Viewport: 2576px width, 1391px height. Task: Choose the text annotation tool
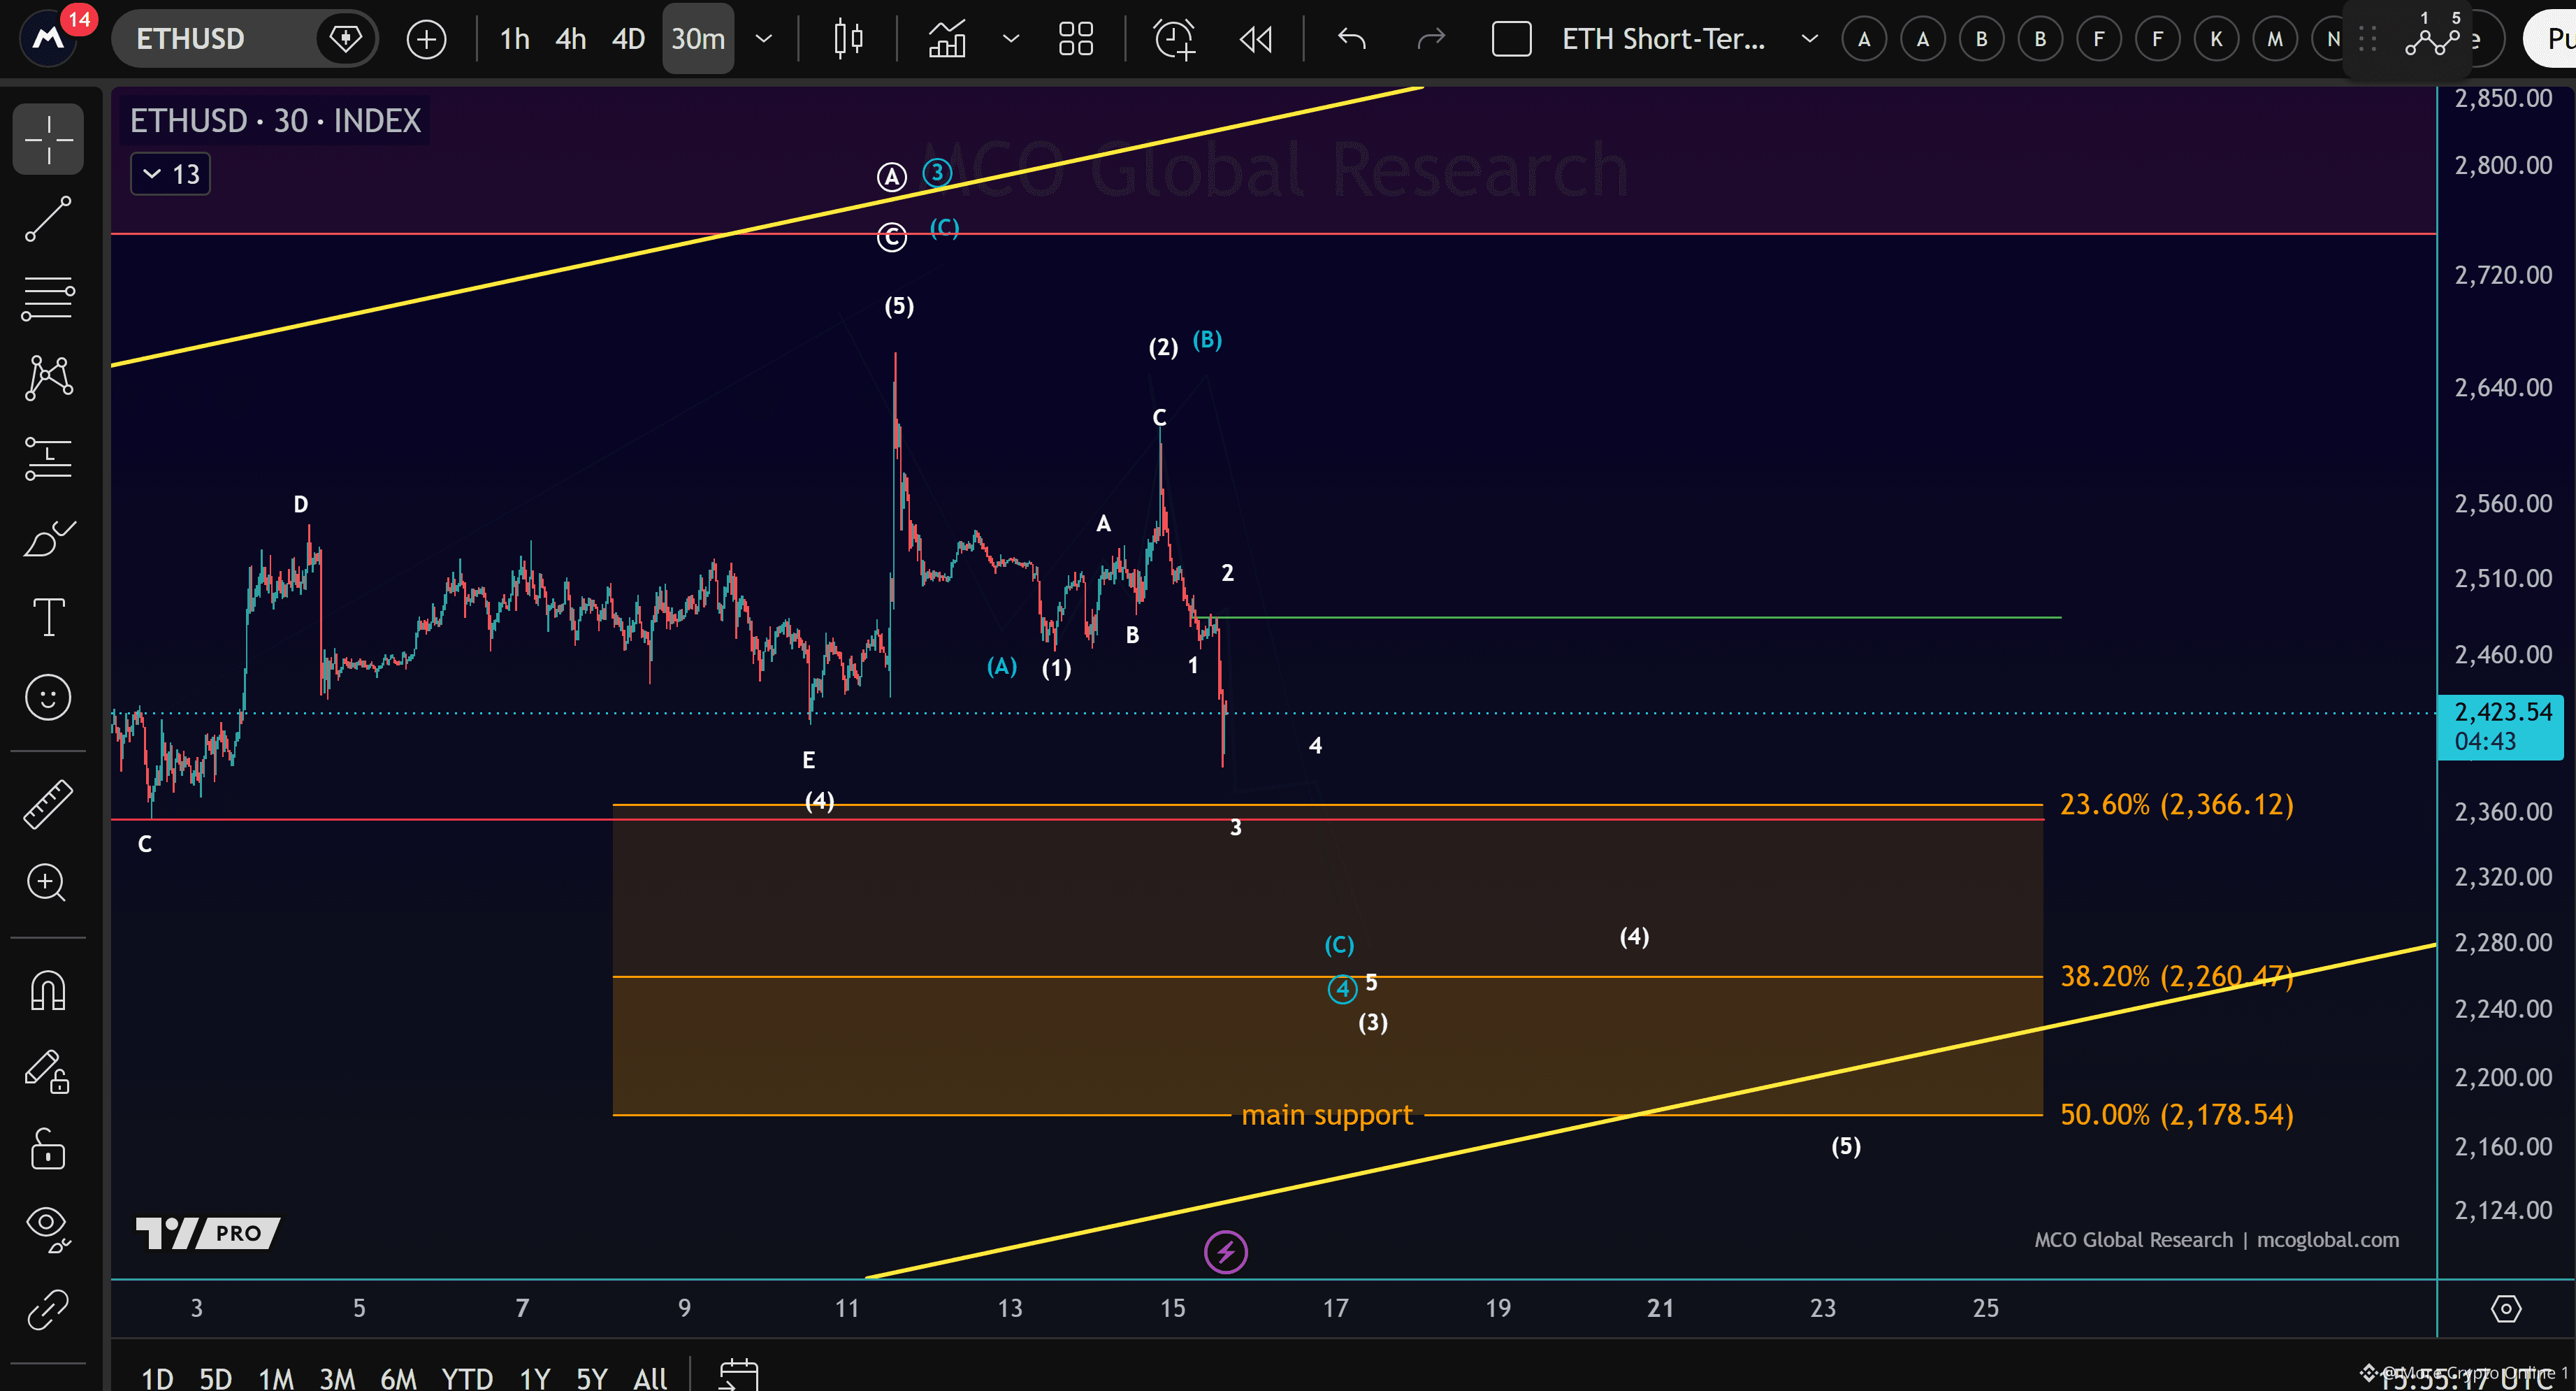click(x=48, y=617)
